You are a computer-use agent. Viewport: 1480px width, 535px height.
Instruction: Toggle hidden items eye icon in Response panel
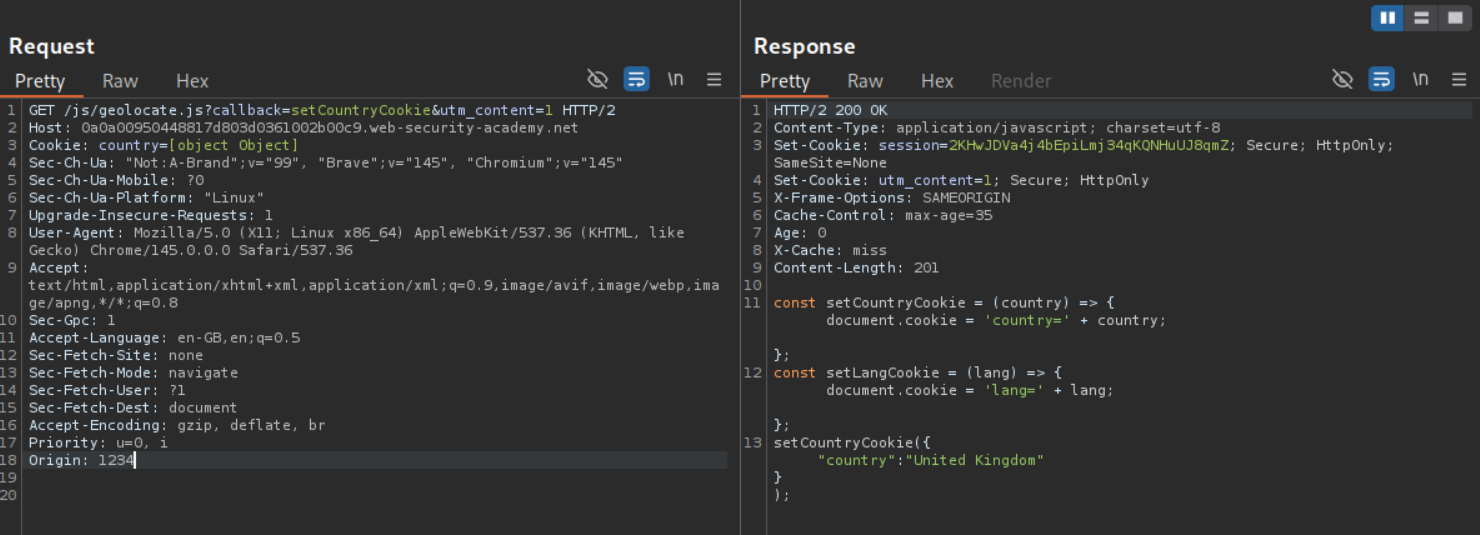1343,80
